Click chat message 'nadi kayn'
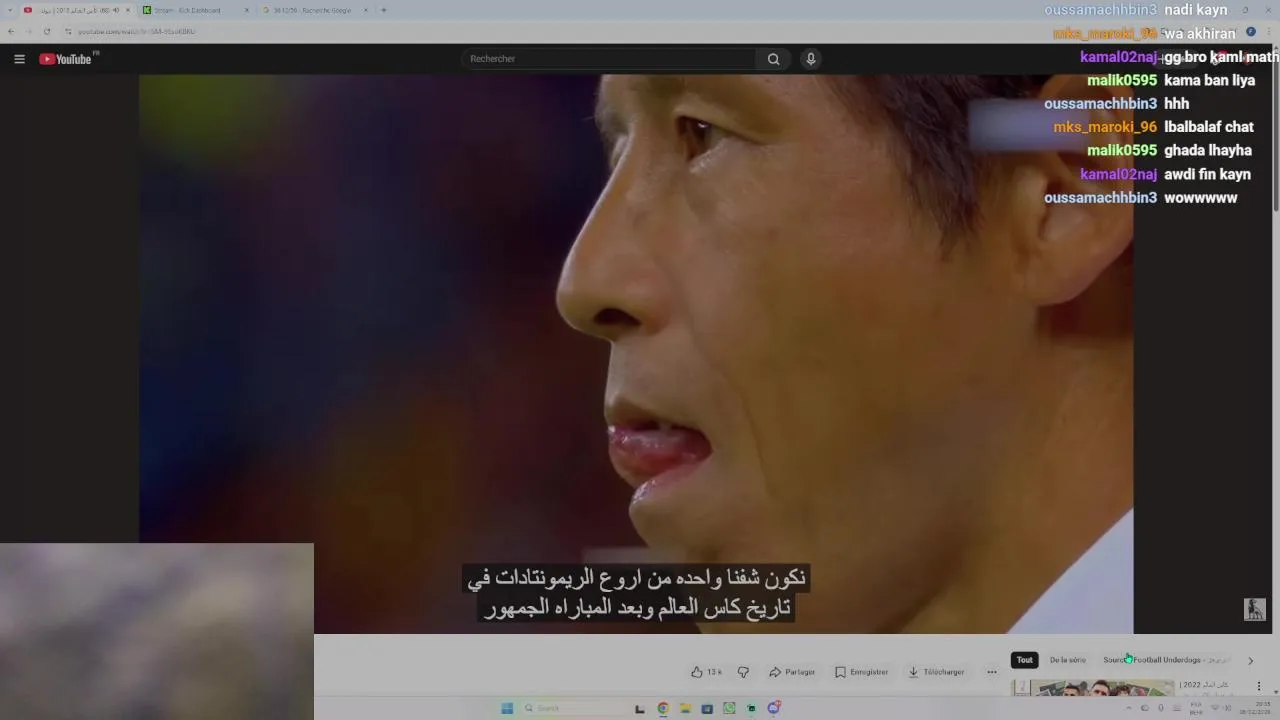This screenshot has width=1280, height=720. coord(1196,10)
